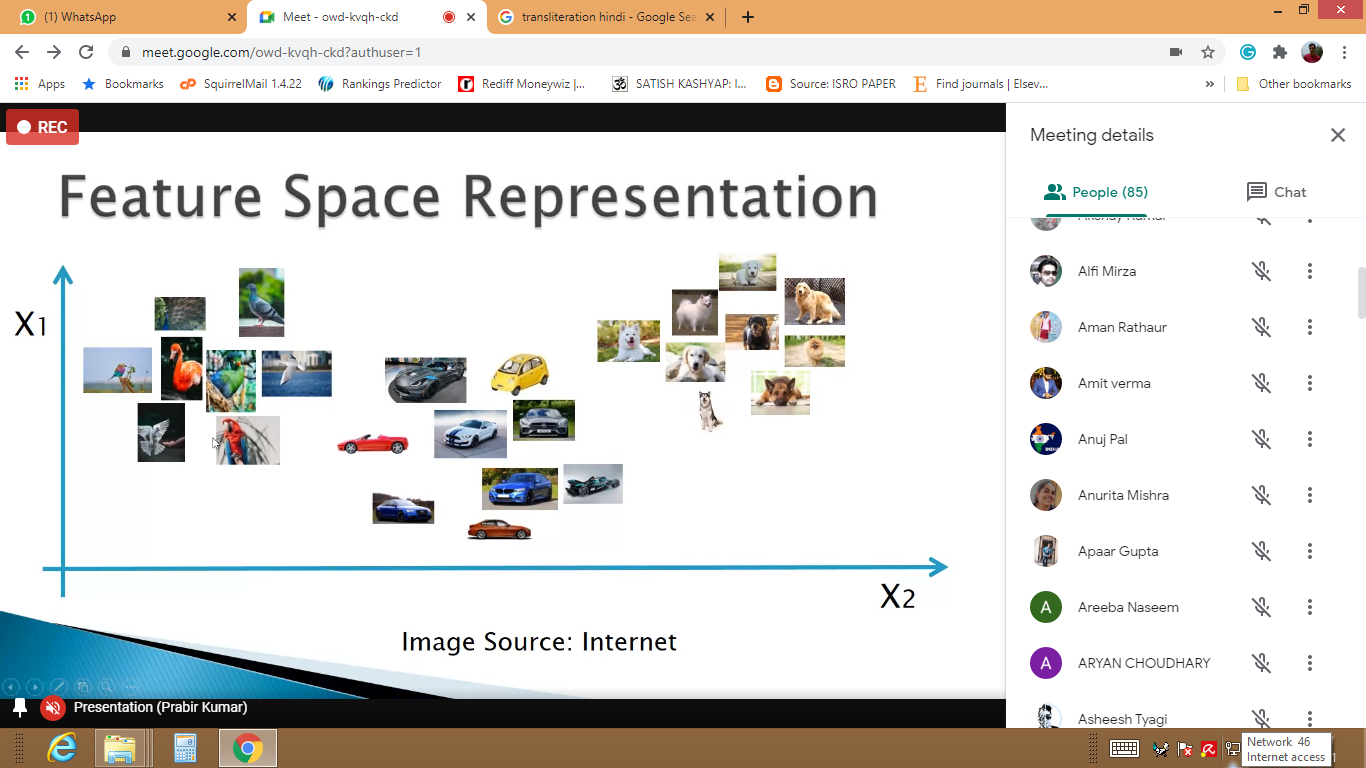Open the Chrome extensions puzzle icon
Viewport: 1366px width, 768px height.
(x=1279, y=52)
